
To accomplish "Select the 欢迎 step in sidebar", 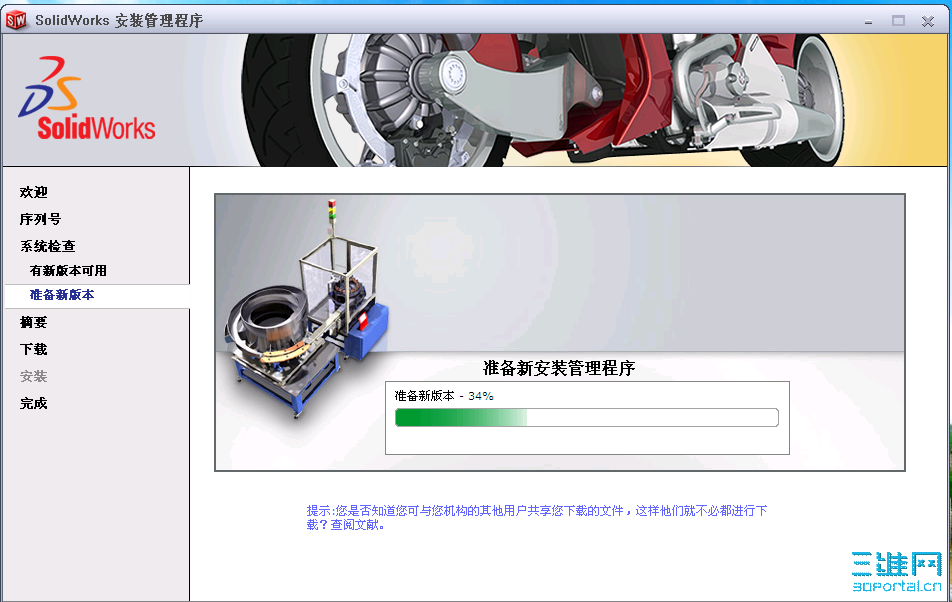I will (33, 192).
